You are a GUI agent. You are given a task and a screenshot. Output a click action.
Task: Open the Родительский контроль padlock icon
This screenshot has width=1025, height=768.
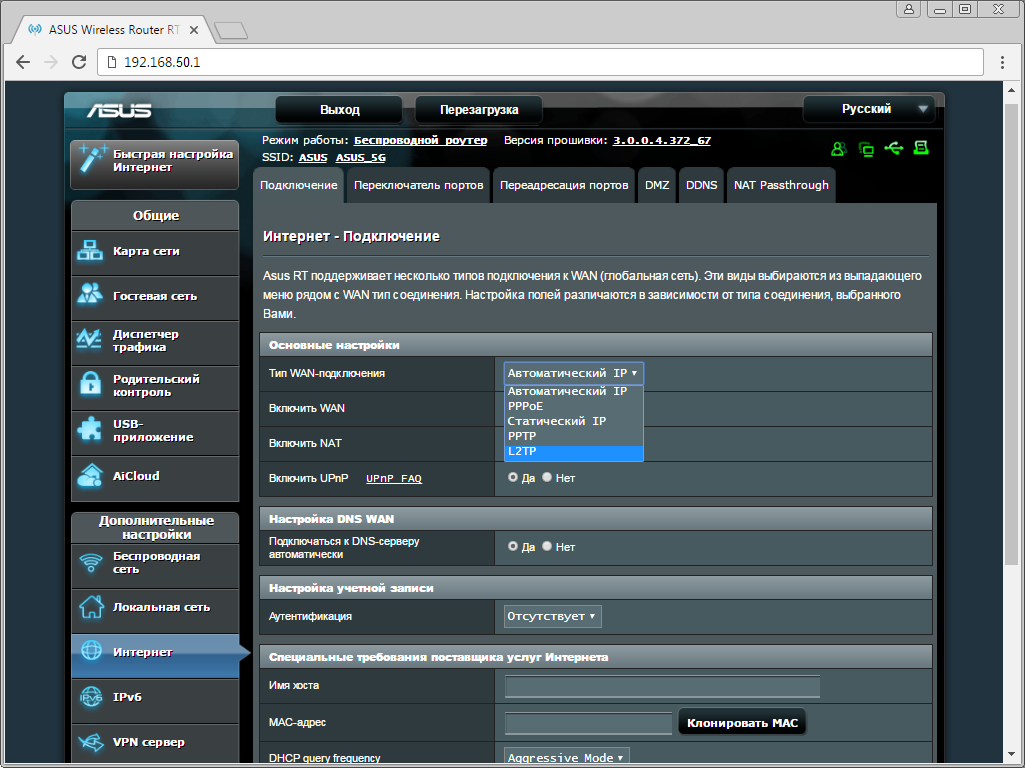(90, 384)
